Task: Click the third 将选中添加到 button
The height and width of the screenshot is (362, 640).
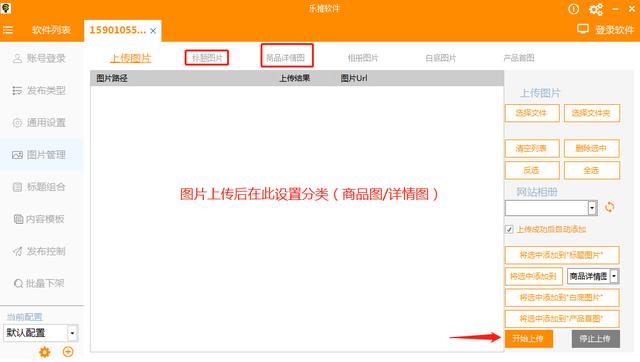Action: 562,298
